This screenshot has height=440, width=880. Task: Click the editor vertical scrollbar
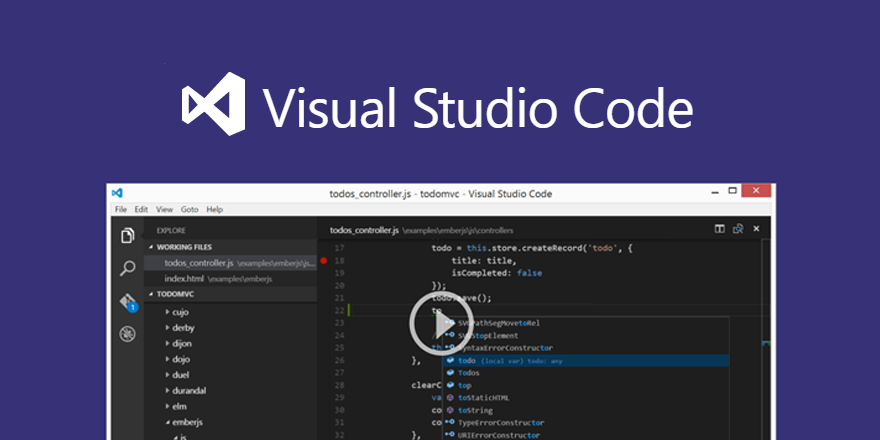pyautogui.click(x=766, y=340)
